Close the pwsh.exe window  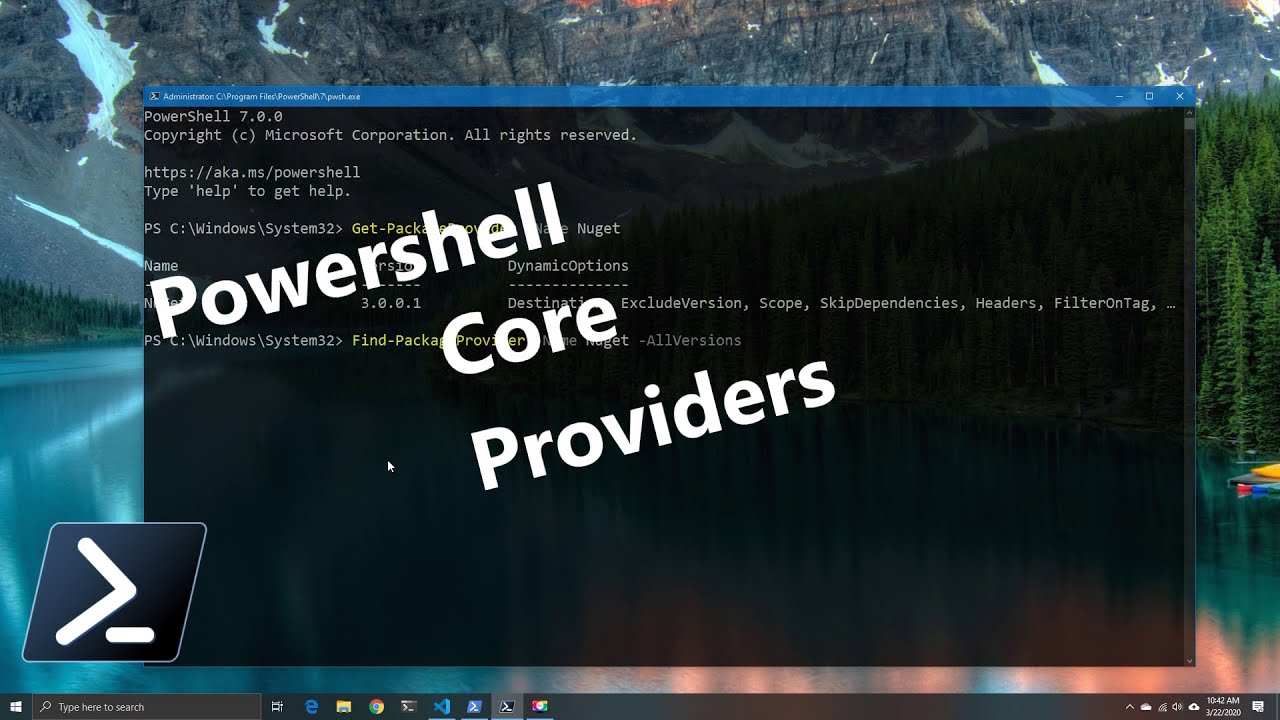[x=1180, y=97]
